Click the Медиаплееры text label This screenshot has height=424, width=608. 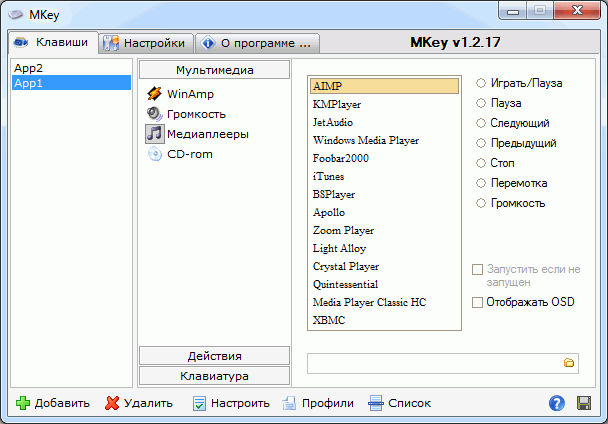pyautogui.click(x=208, y=134)
